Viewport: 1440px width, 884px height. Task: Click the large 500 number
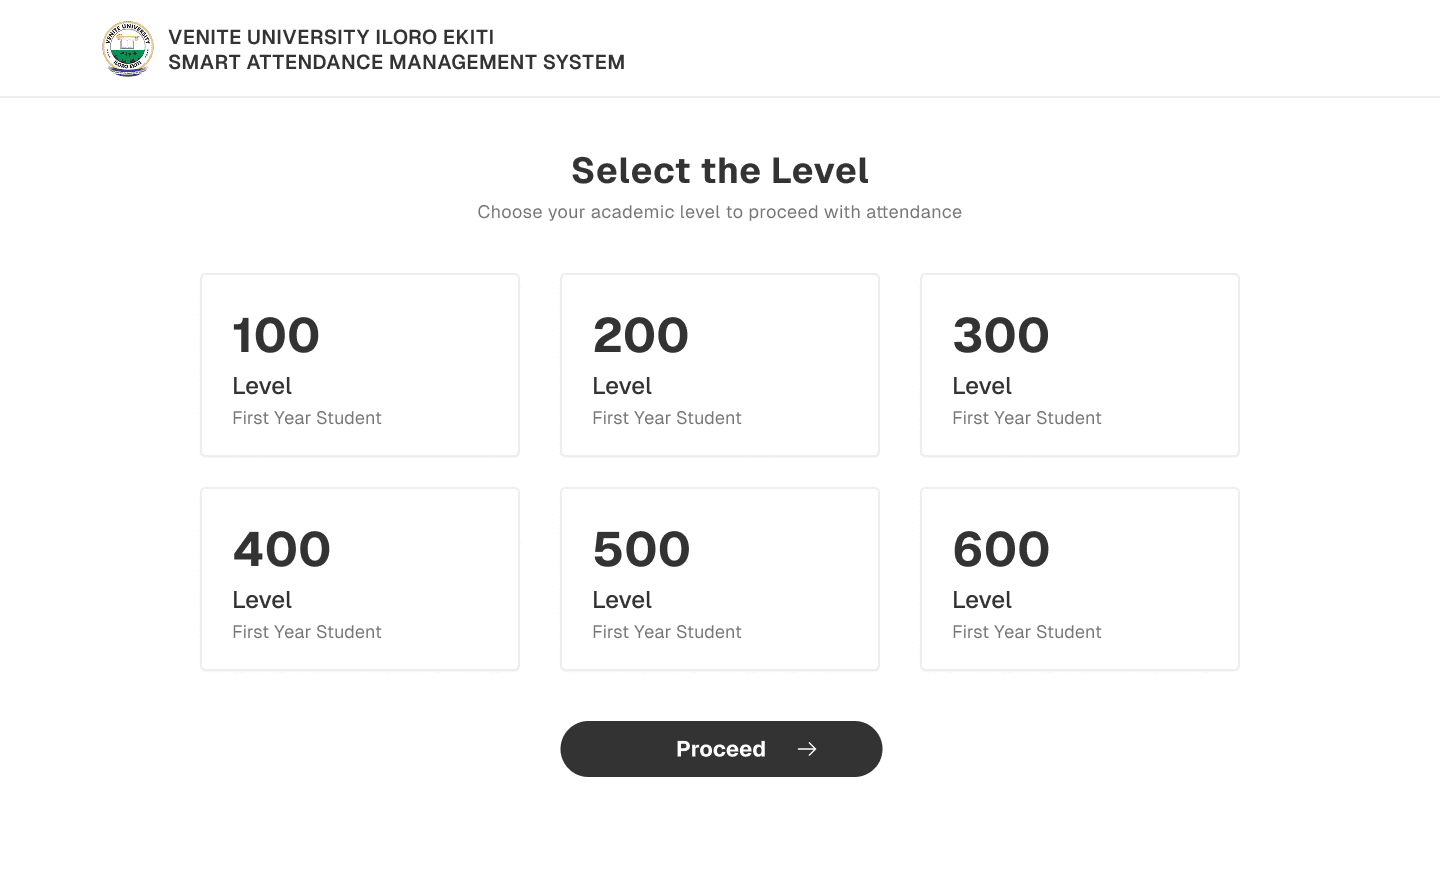click(x=642, y=549)
